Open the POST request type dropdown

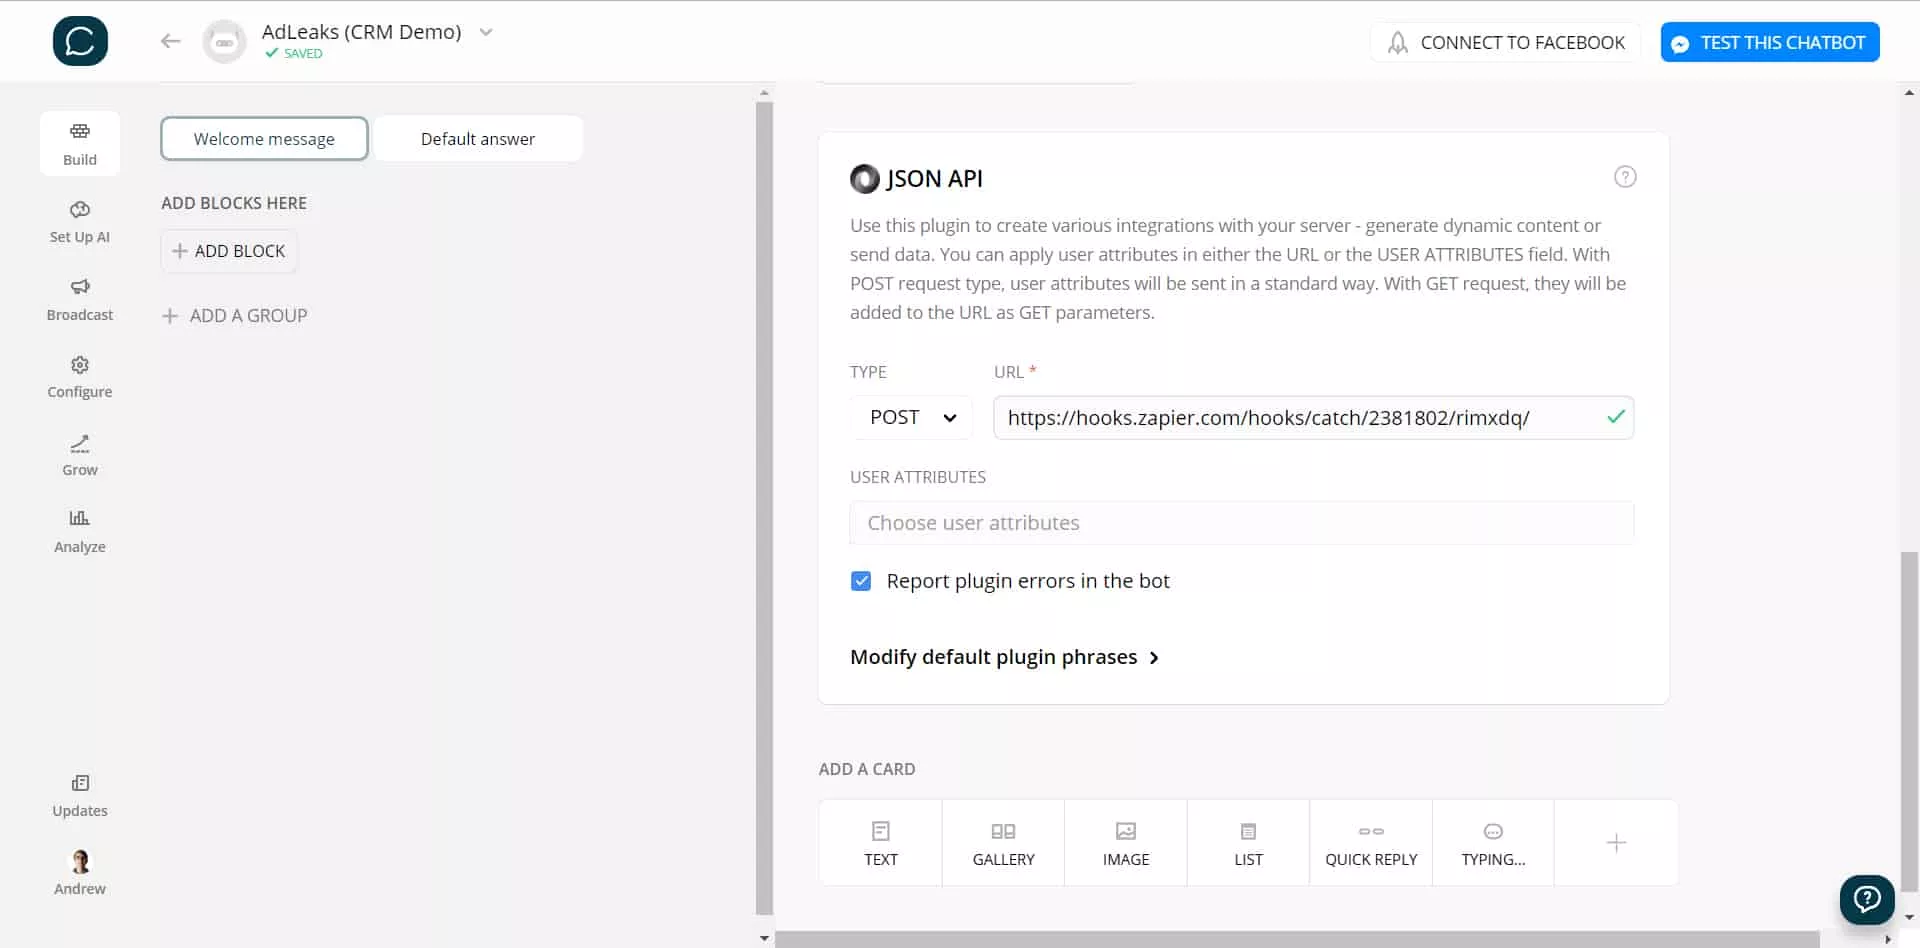(x=911, y=417)
